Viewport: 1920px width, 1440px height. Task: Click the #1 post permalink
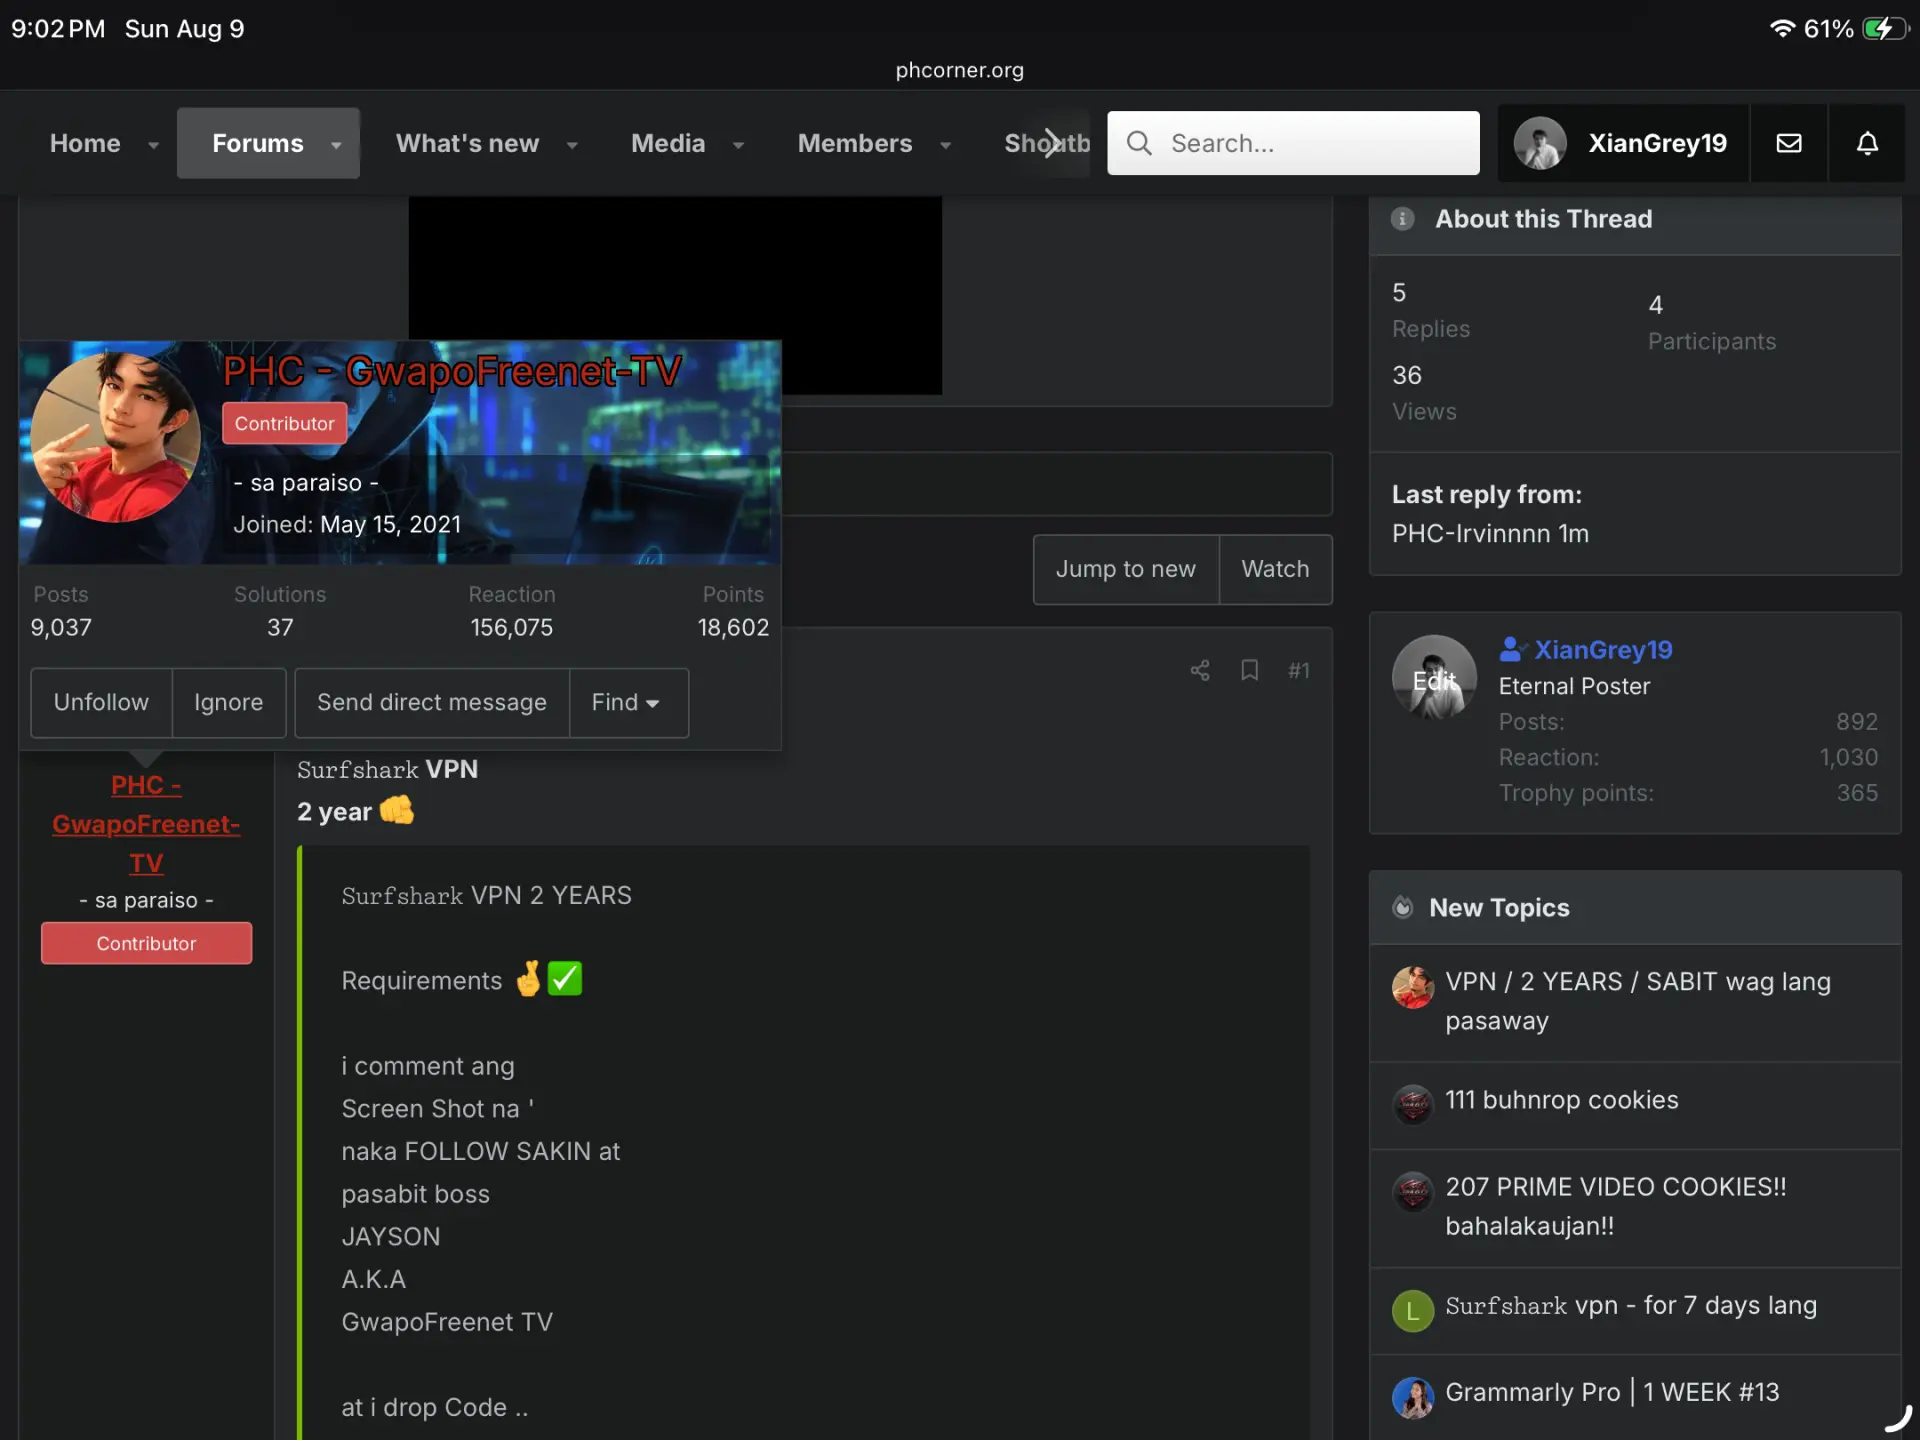click(x=1298, y=670)
